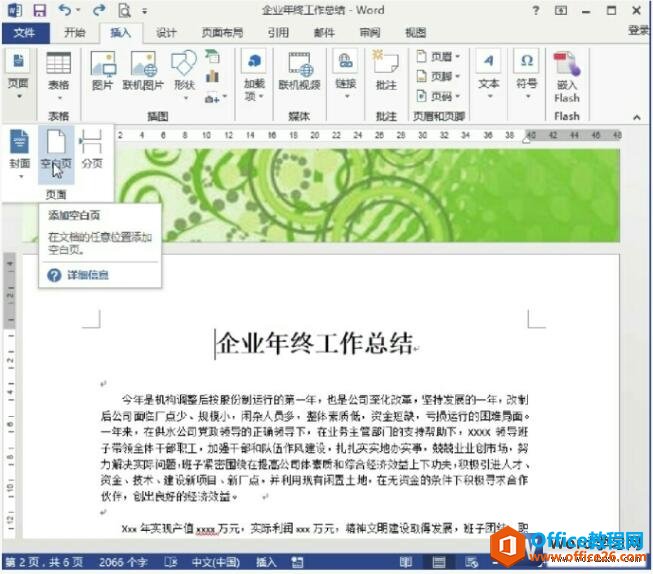The image size is (653, 574).
Task: Click the chart insert icon
Action: click(x=212, y=76)
